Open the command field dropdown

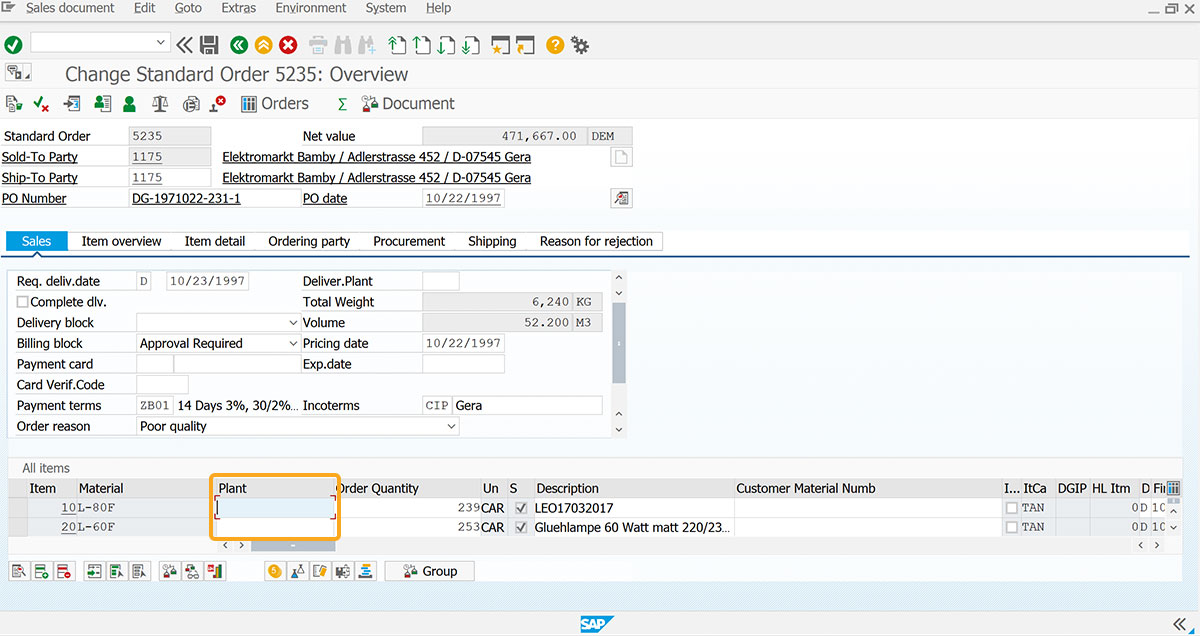pos(161,43)
